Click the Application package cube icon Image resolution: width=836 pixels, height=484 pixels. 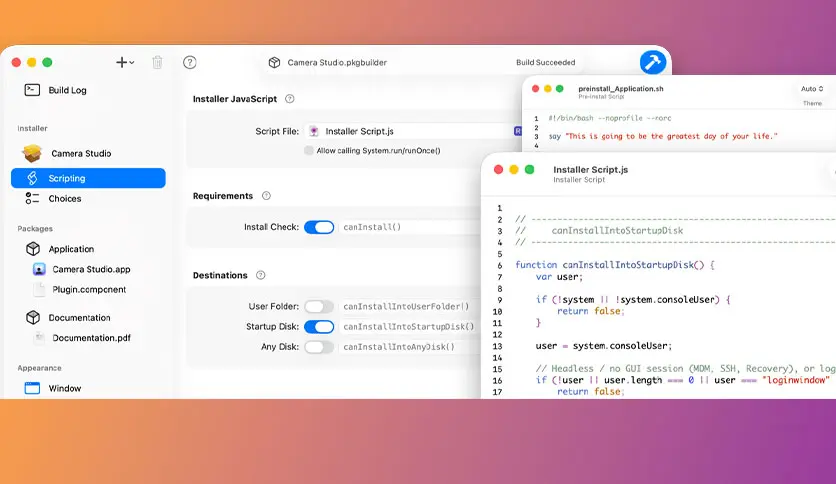pos(33,248)
